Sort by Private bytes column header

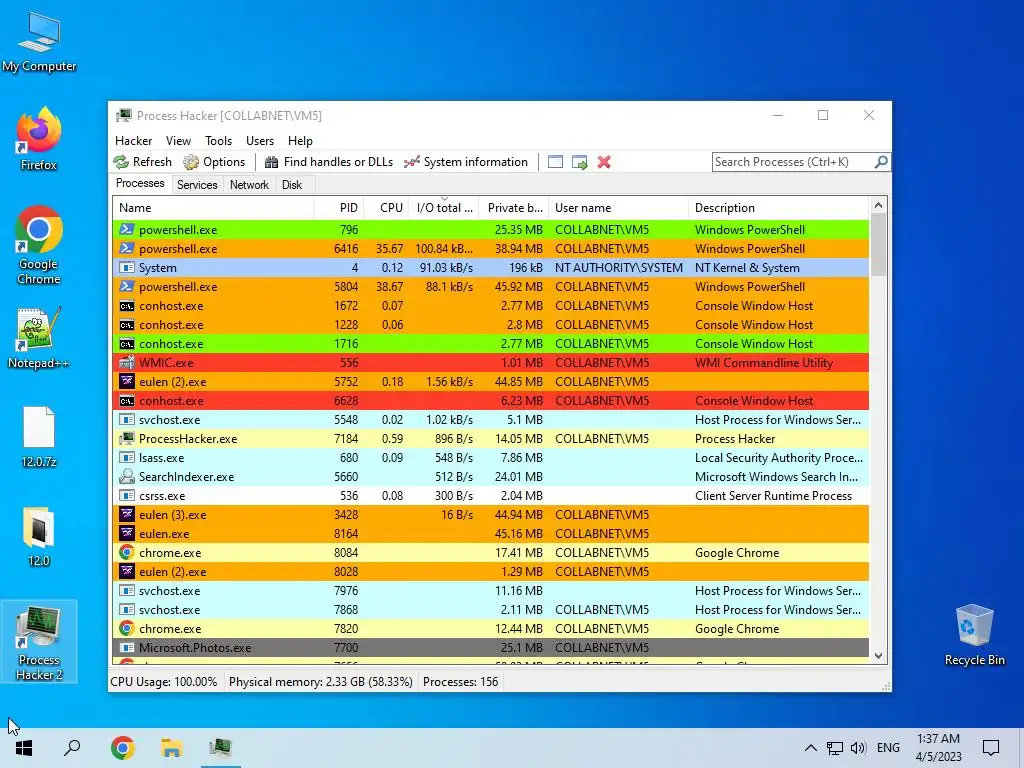tap(514, 208)
